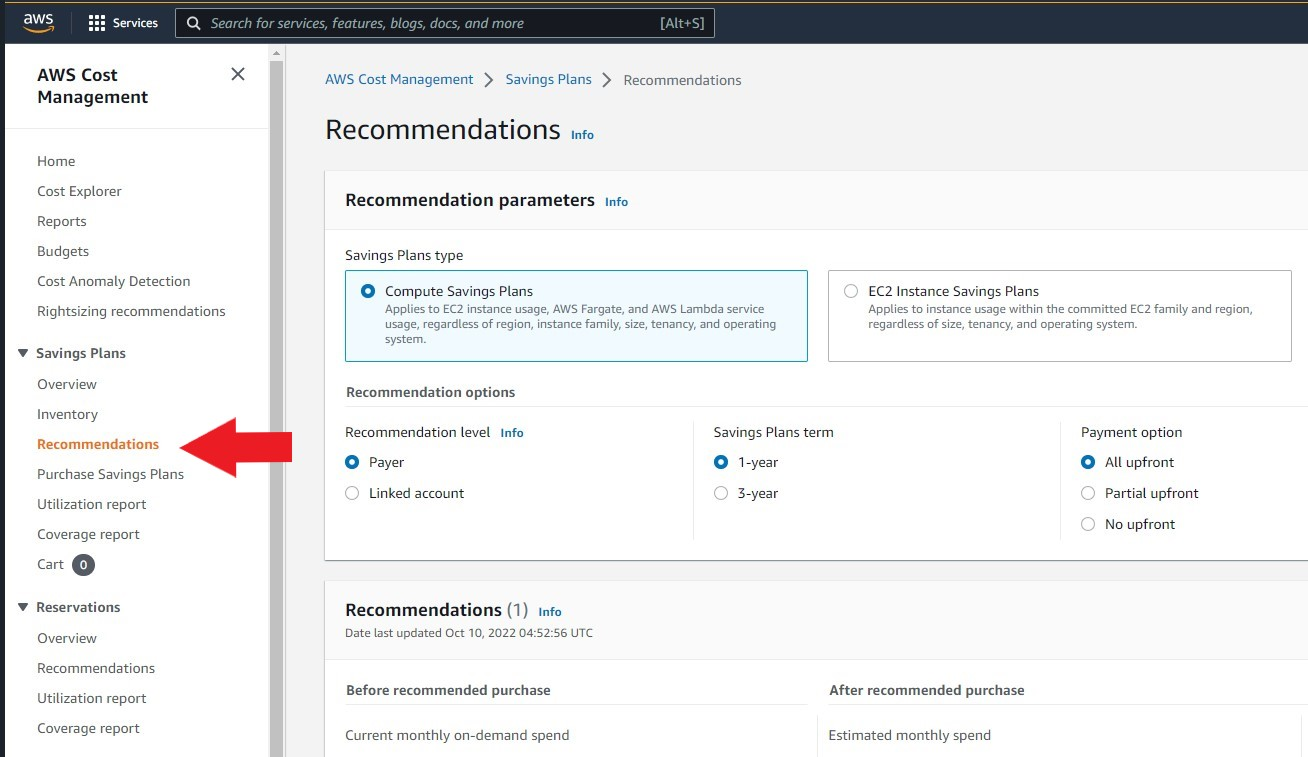The image size is (1308, 757).
Task: Close the AWS Cost Management sidebar
Action: tap(238, 74)
